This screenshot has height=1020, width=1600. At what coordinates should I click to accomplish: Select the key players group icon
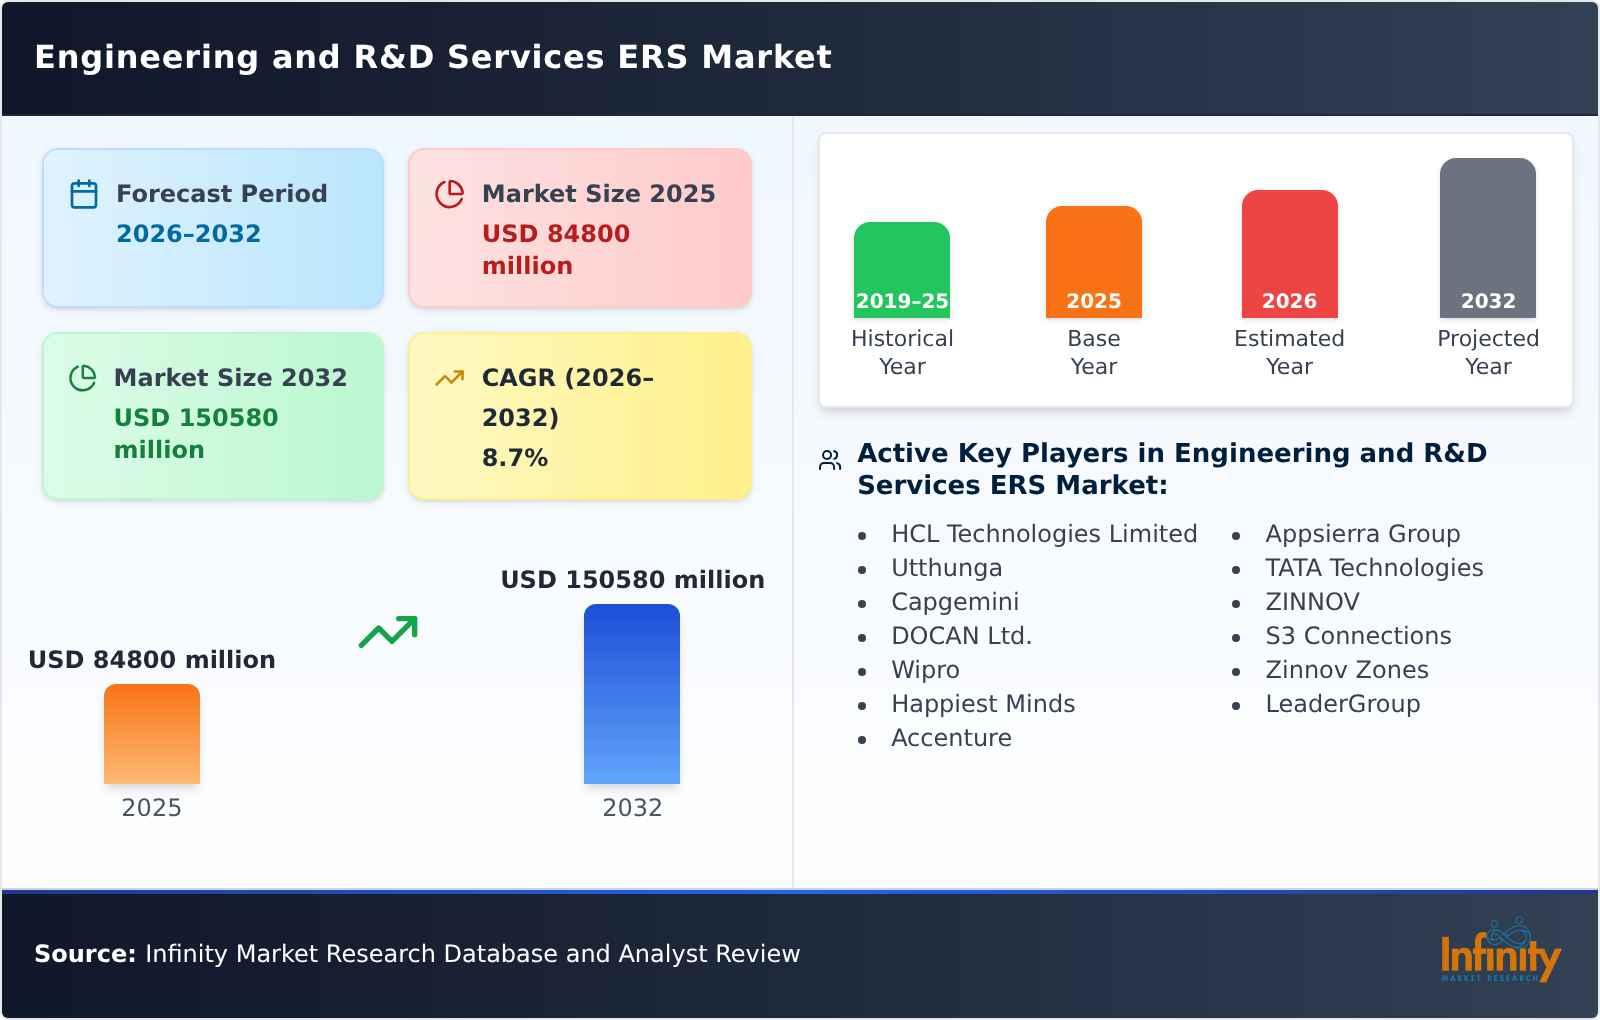(828, 458)
